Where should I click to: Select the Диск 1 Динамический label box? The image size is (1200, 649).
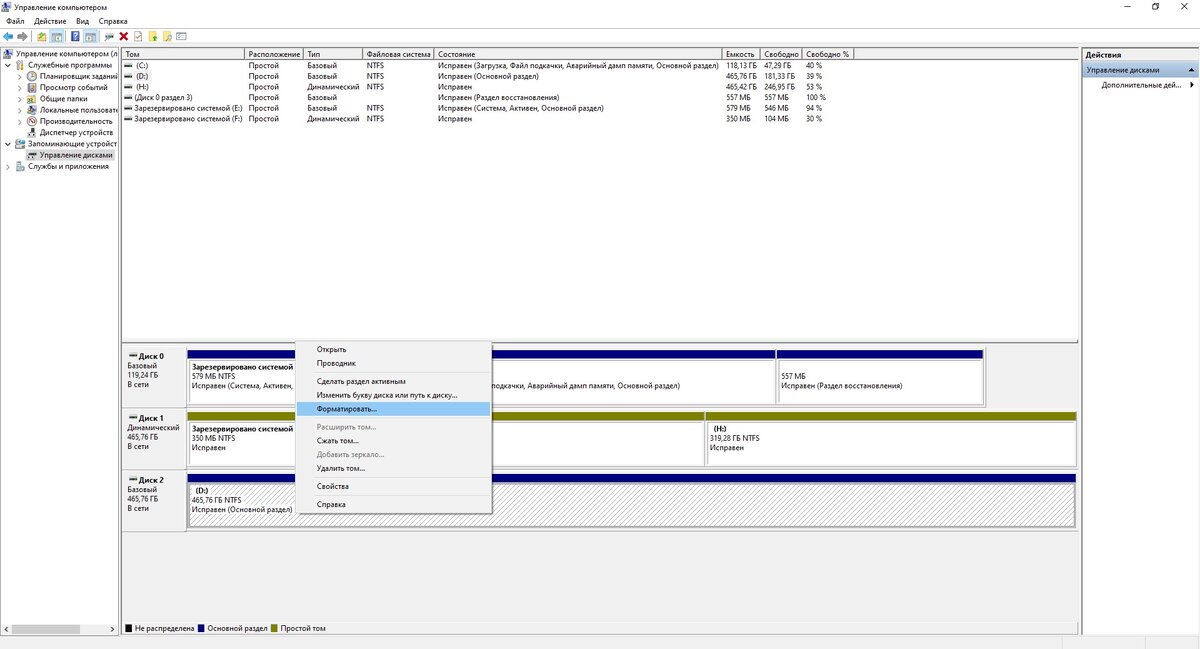[x=154, y=438]
